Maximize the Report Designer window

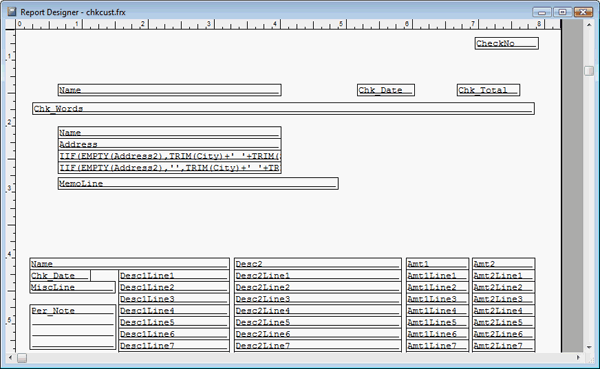pos(562,12)
